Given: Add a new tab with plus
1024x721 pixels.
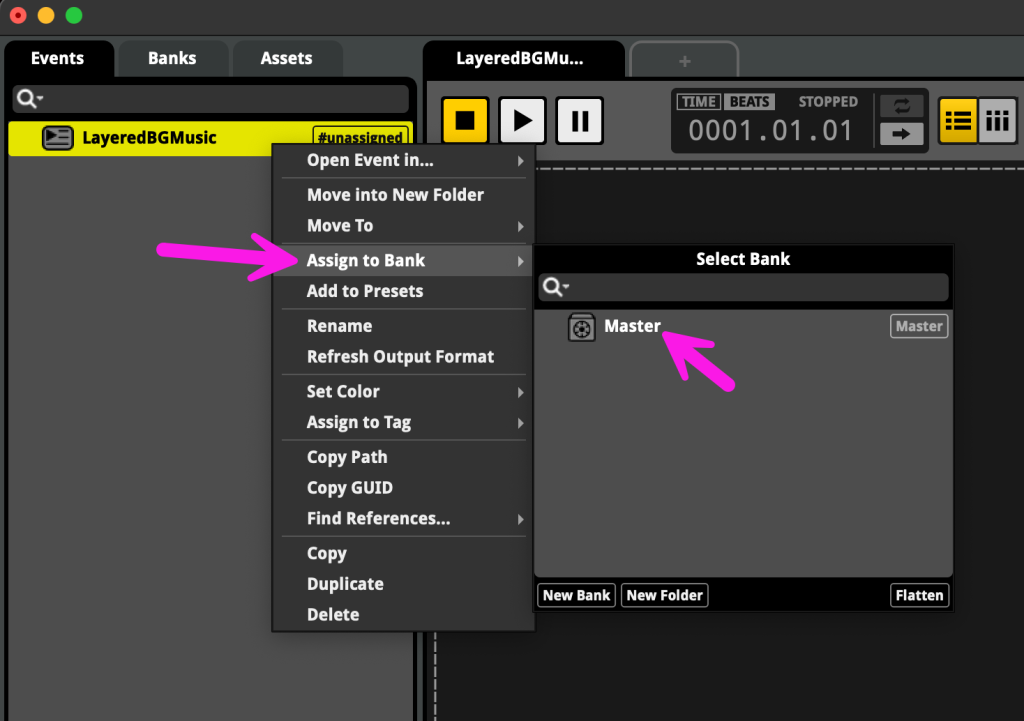Looking at the screenshot, I should click(x=684, y=61).
